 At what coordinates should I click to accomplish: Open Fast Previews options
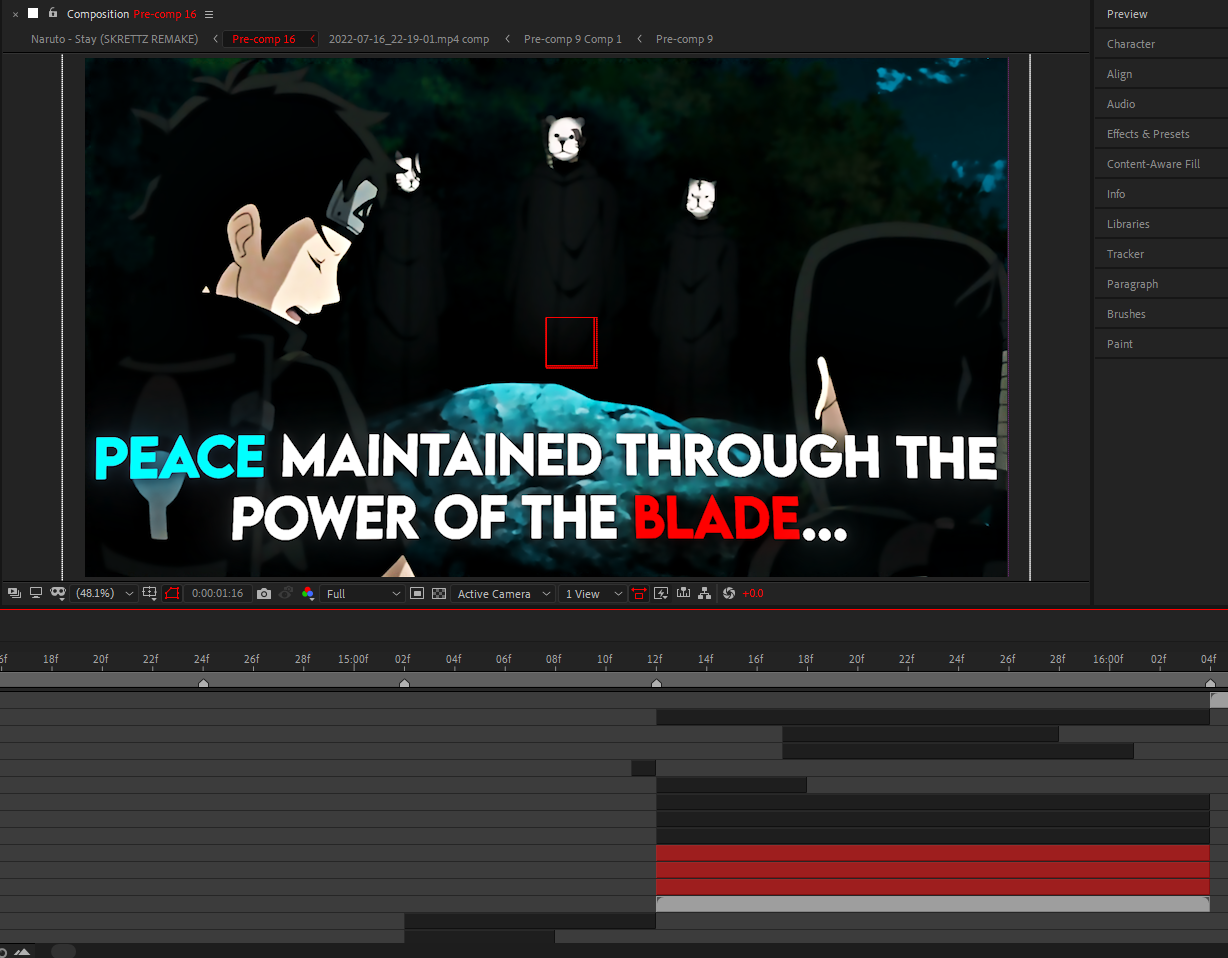(661, 593)
